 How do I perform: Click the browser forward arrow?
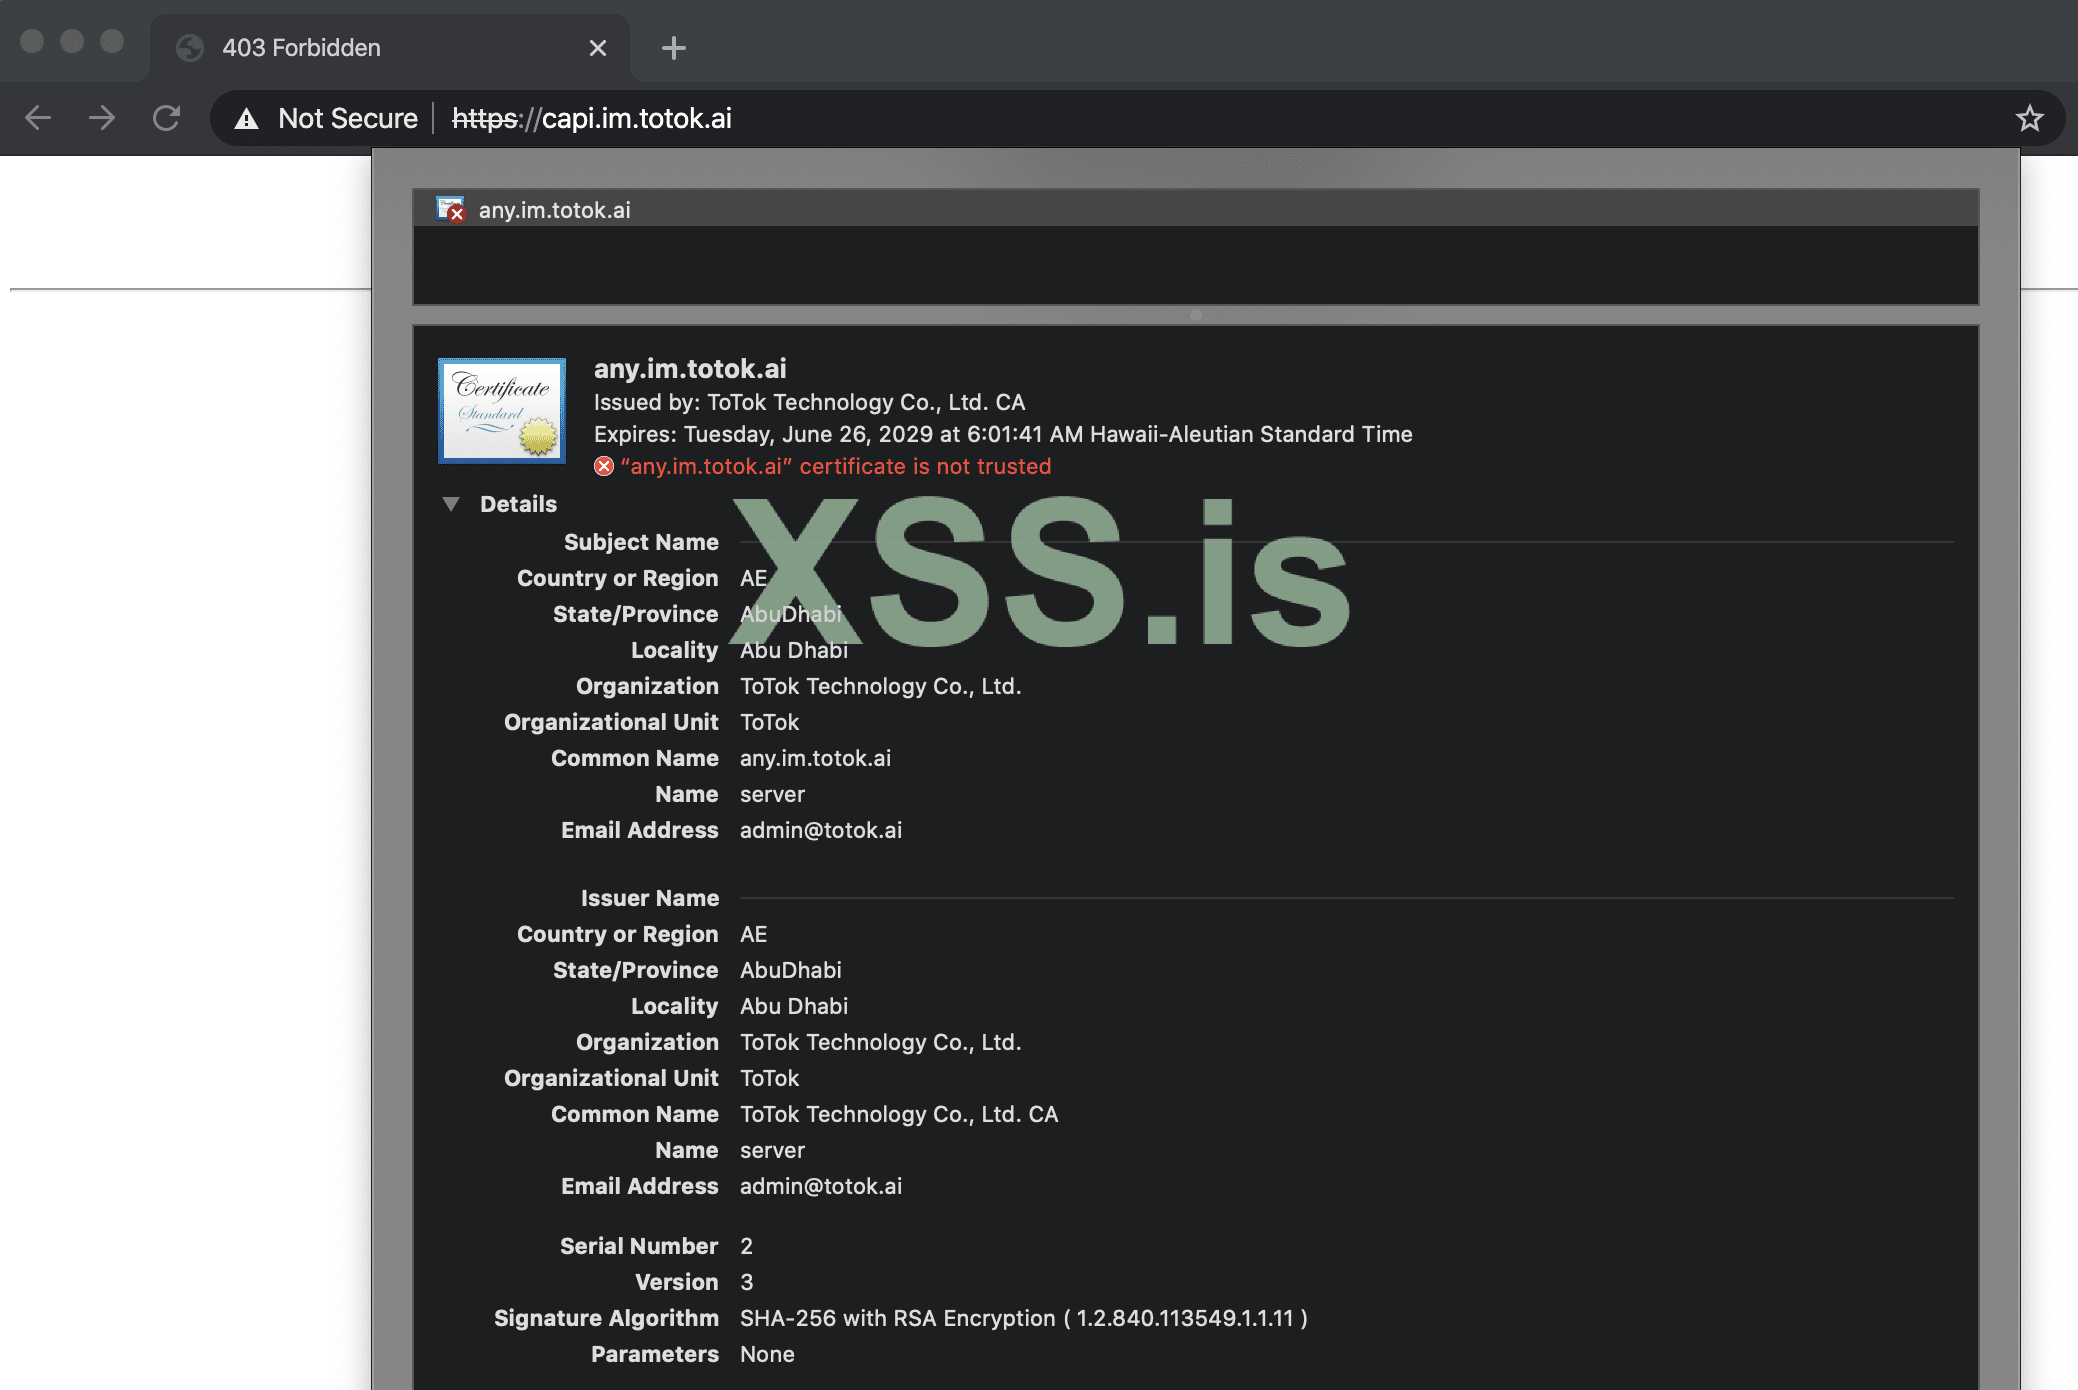point(102,118)
